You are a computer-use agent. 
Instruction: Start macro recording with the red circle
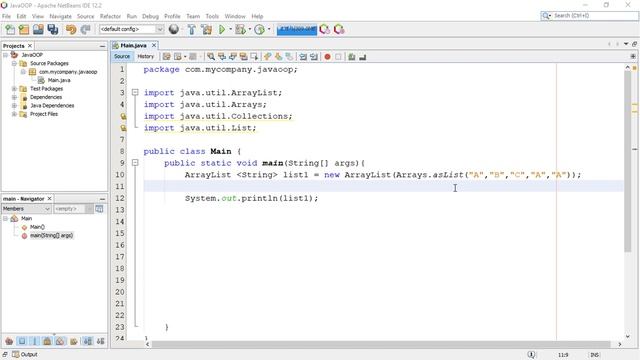tap(327, 57)
